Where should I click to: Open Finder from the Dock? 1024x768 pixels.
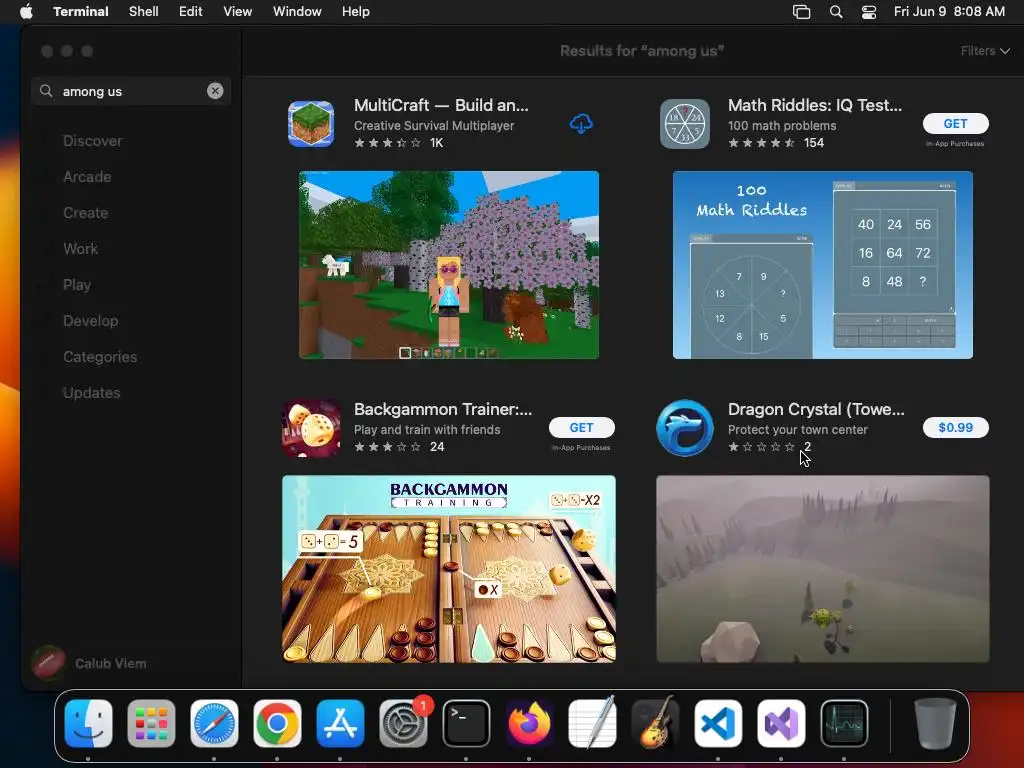[x=88, y=724]
